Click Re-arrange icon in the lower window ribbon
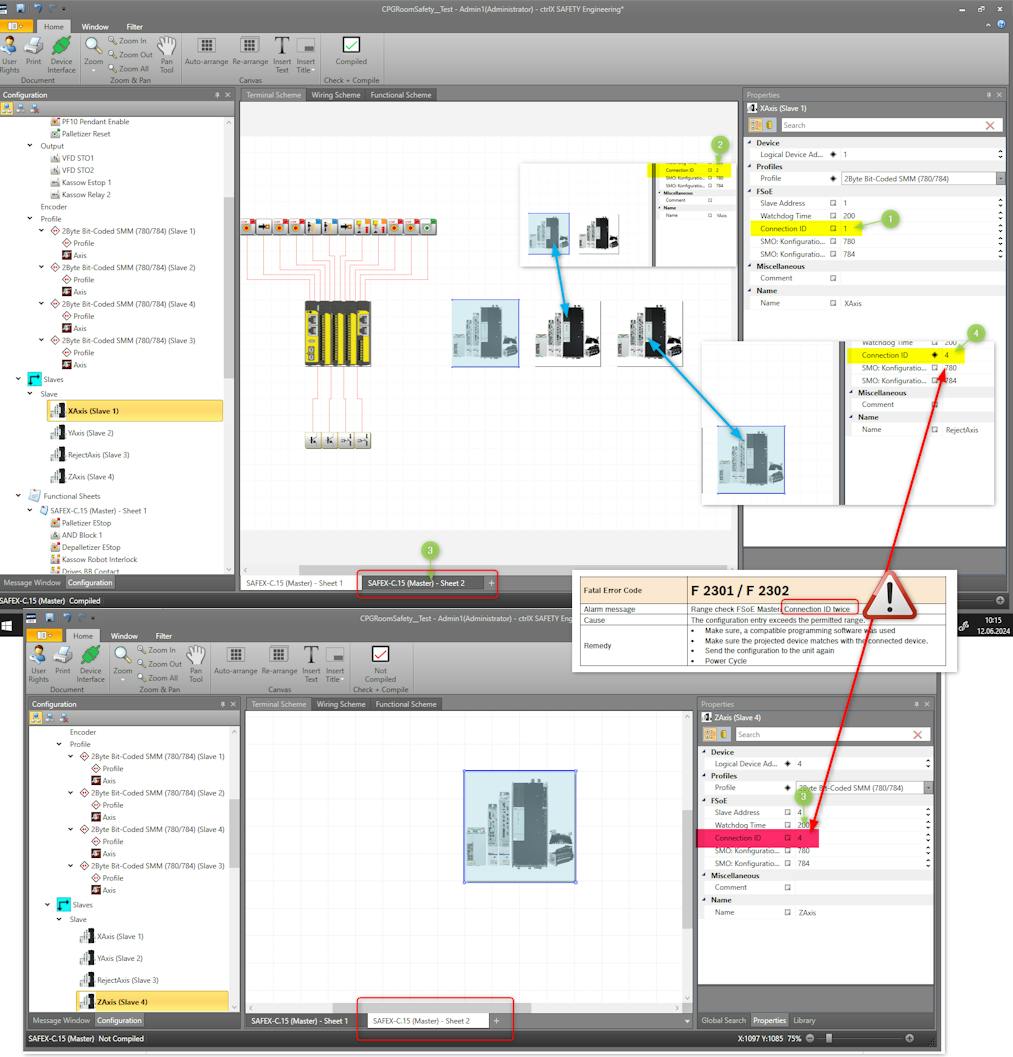 pyautogui.click(x=279, y=656)
